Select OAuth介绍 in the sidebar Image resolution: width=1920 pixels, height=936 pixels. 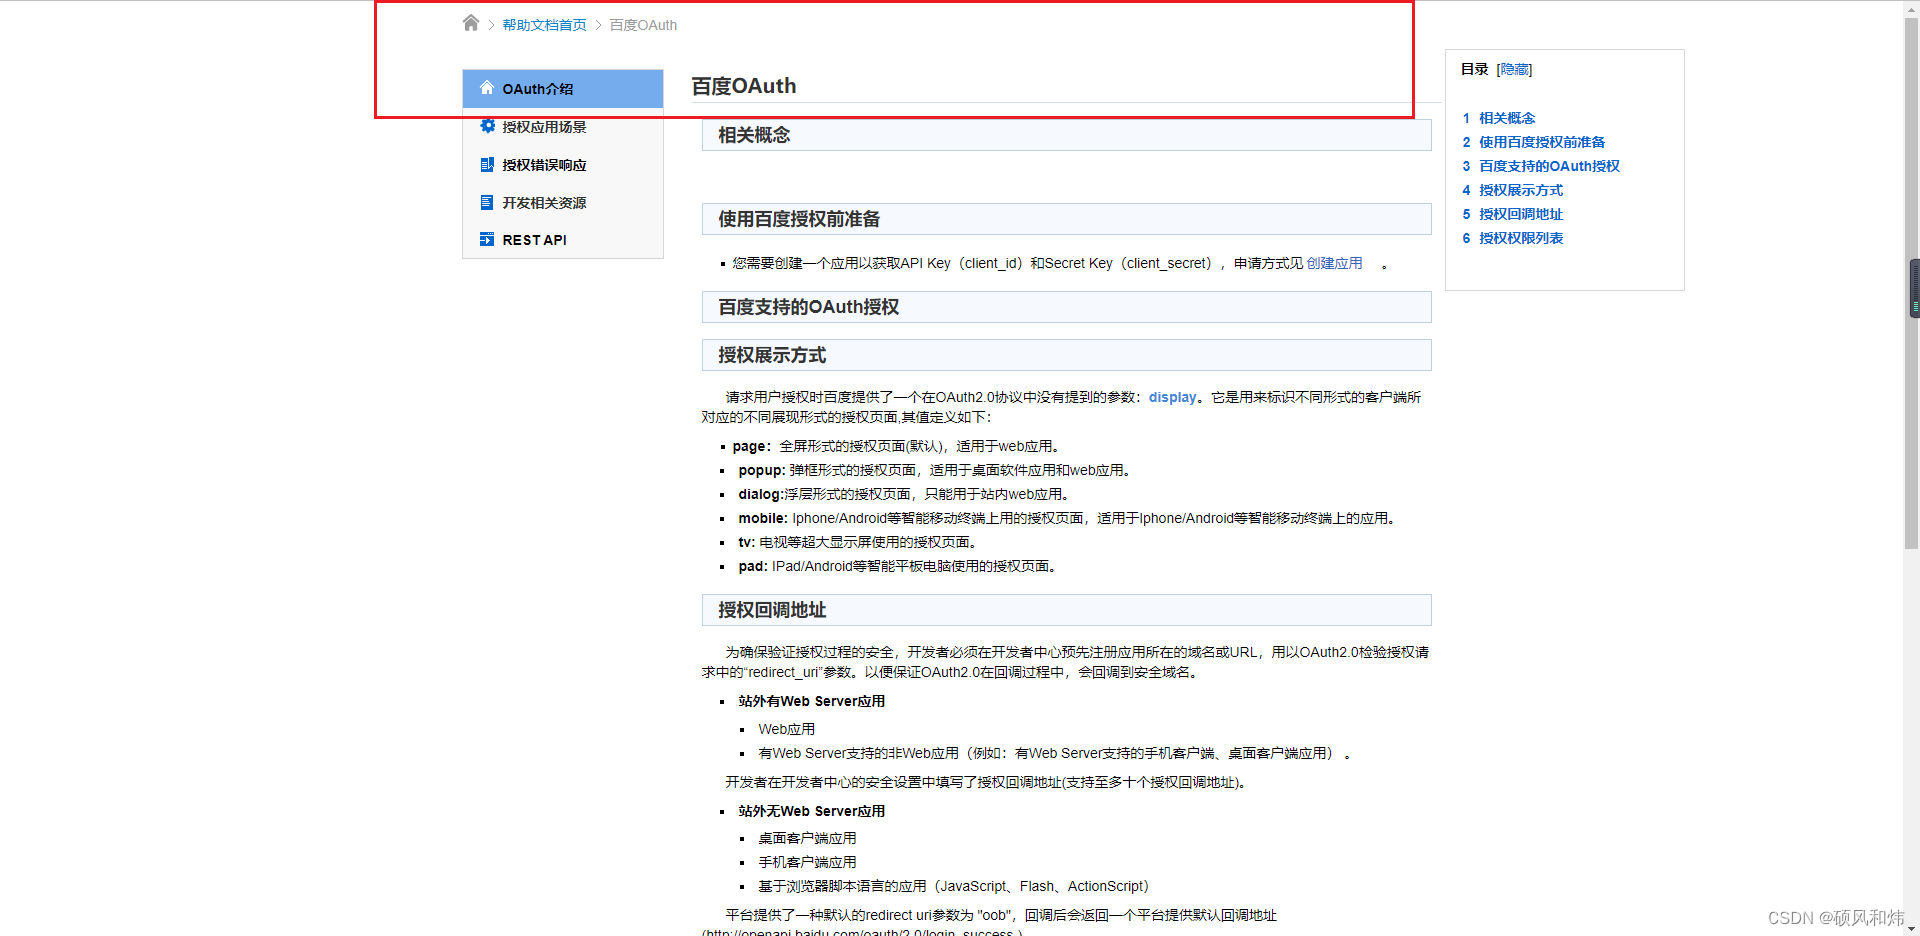pos(536,88)
